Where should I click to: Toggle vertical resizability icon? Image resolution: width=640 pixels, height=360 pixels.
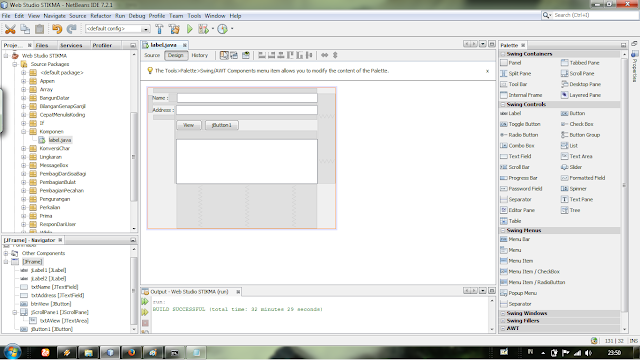click(x=335, y=55)
